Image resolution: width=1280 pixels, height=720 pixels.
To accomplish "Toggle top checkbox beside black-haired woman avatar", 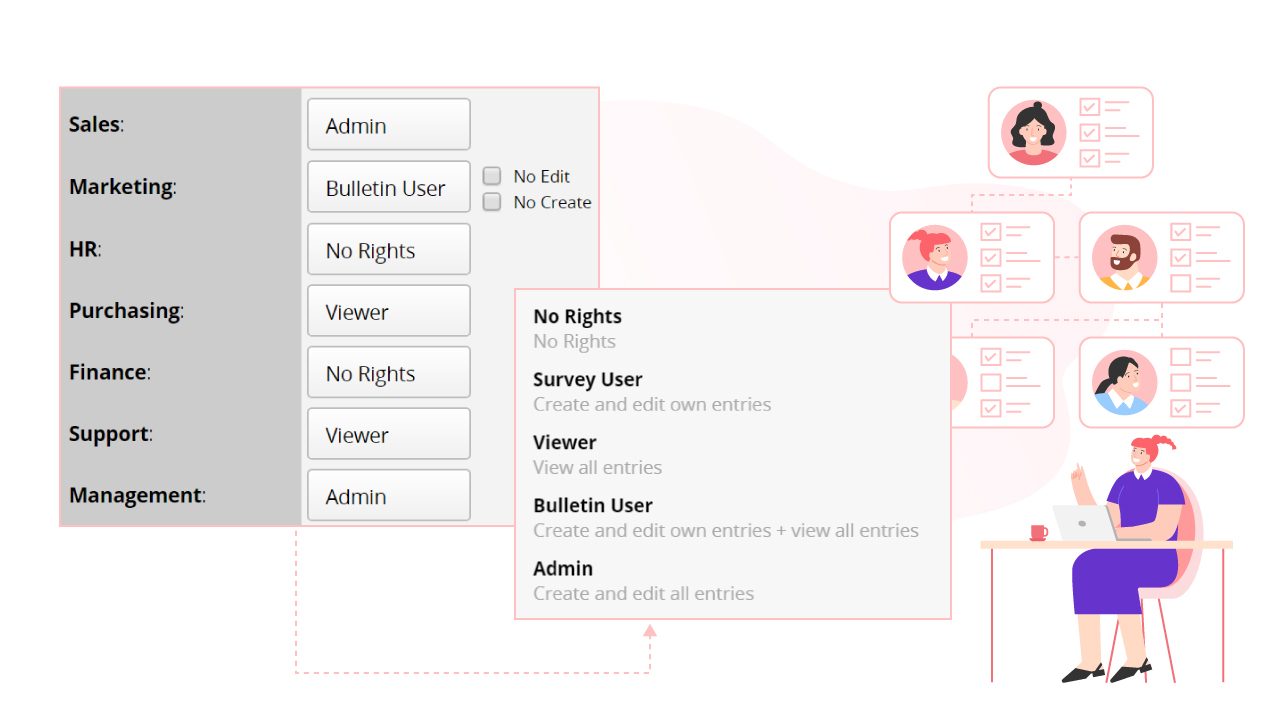I will pyautogui.click(x=1089, y=107).
